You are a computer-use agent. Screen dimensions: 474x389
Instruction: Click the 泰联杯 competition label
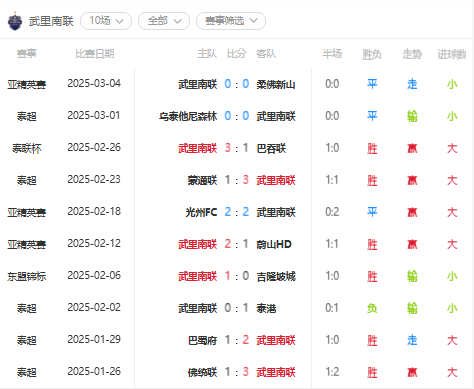(x=27, y=148)
